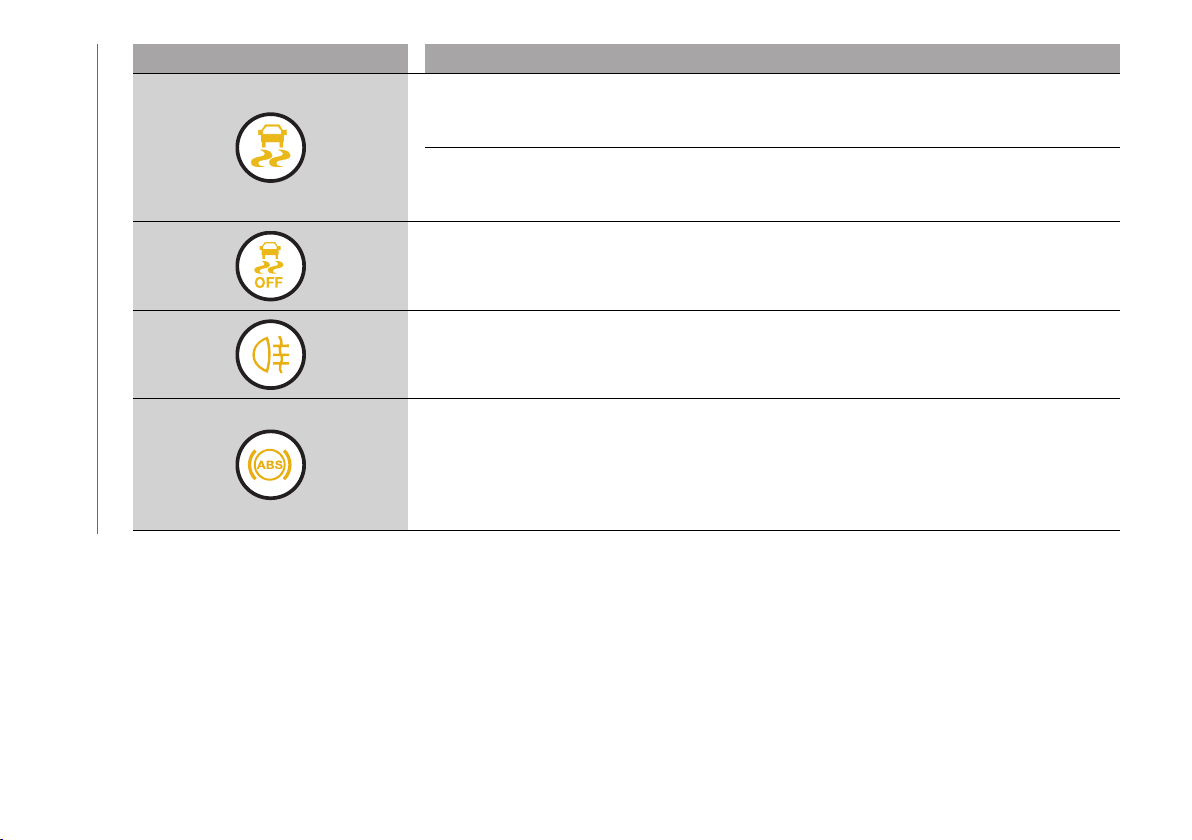Click the "OFF" text inside the skid icon

click(269, 282)
